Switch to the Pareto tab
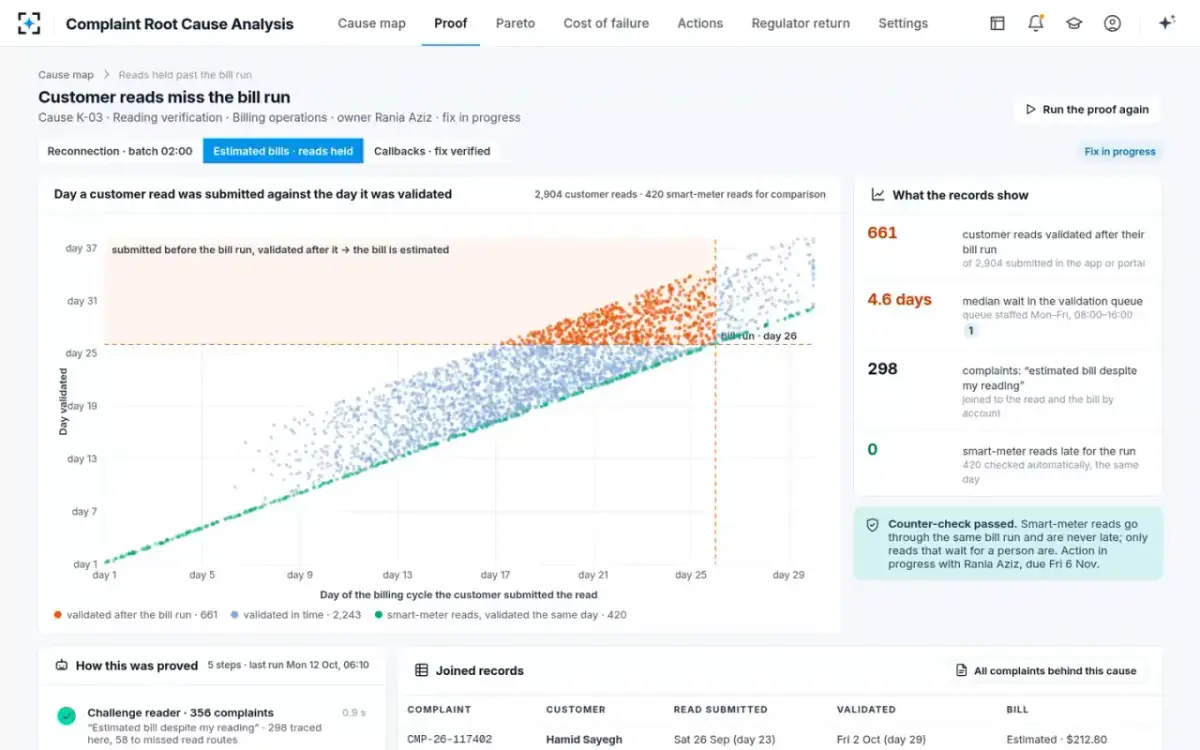 [515, 23]
